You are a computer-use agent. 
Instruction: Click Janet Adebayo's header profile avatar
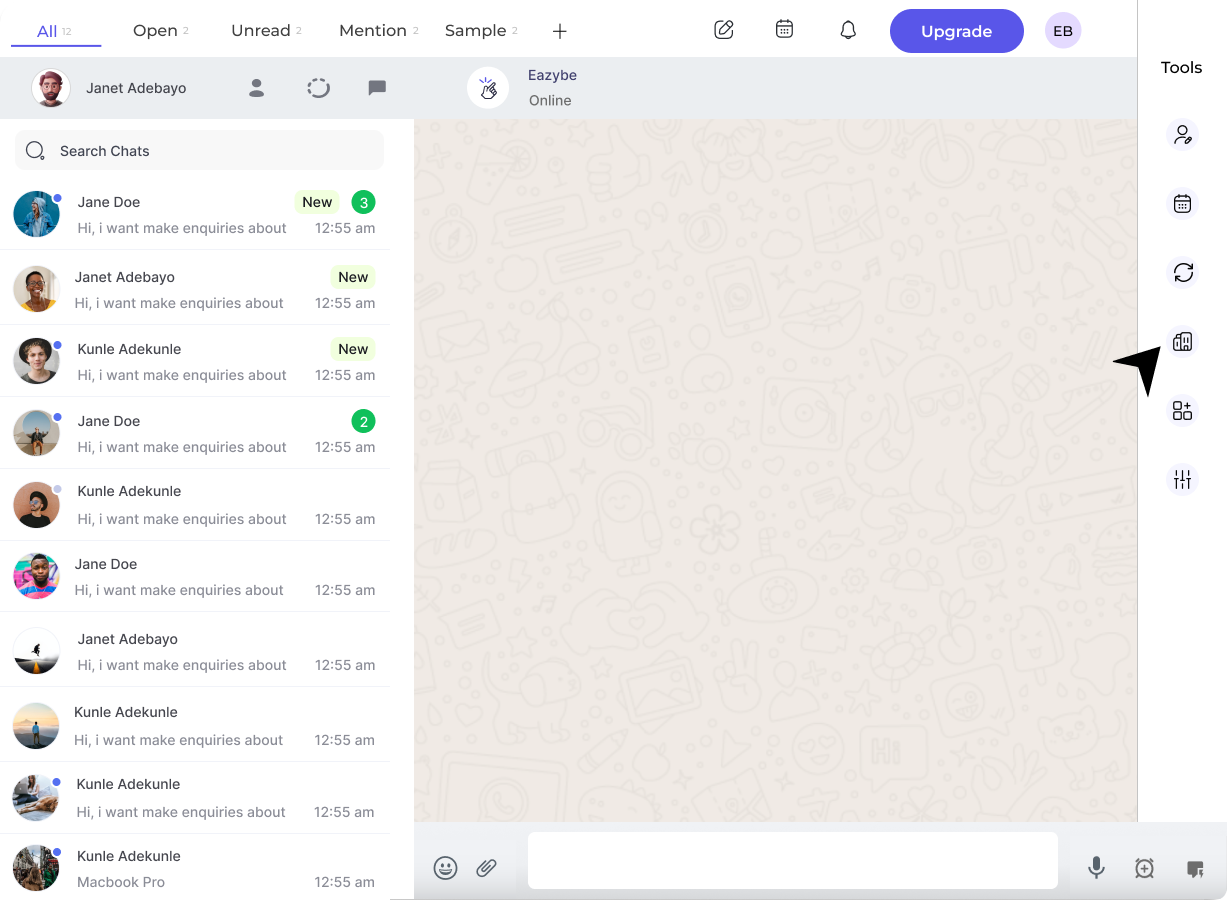pyautogui.click(x=51, y=88)
